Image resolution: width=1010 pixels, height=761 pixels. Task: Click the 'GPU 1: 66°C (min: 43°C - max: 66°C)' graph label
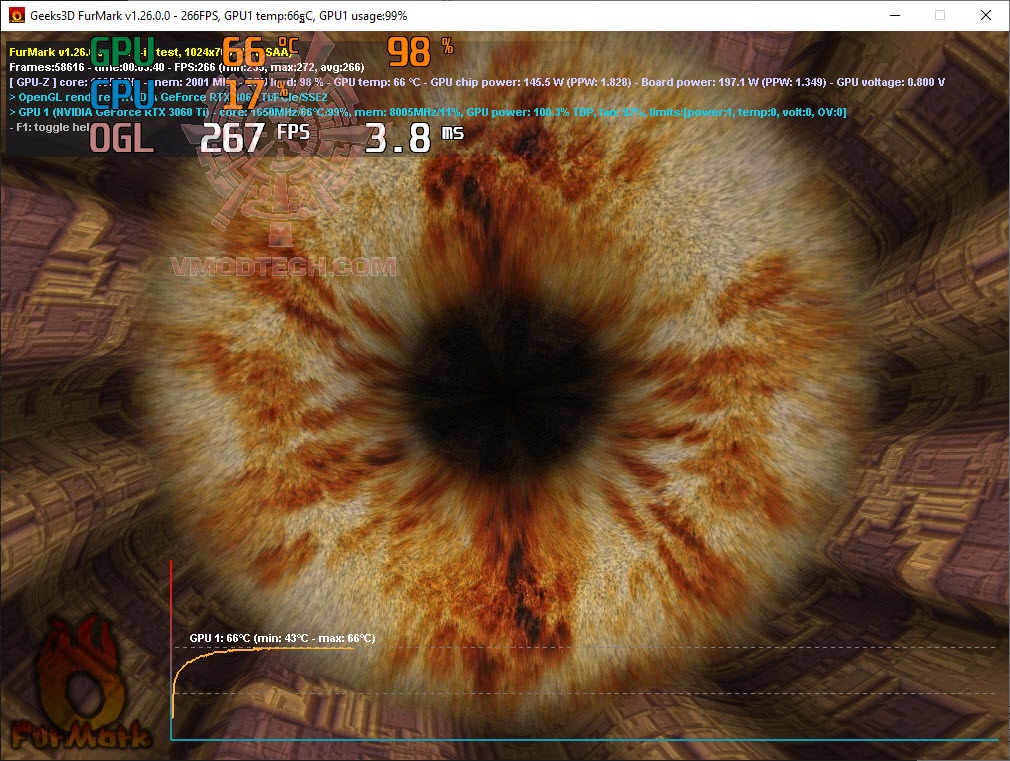pos(282,638)
